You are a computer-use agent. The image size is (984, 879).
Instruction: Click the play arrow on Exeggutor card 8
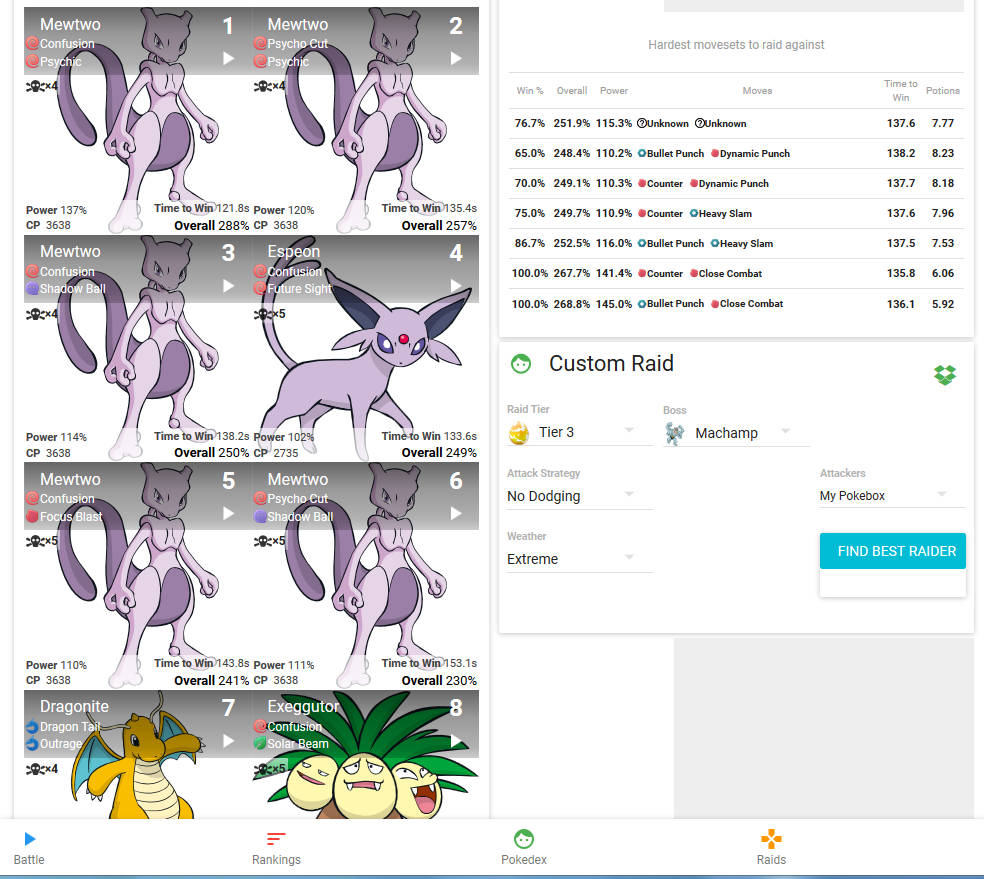pyautogui.click(x=456, y=742)
